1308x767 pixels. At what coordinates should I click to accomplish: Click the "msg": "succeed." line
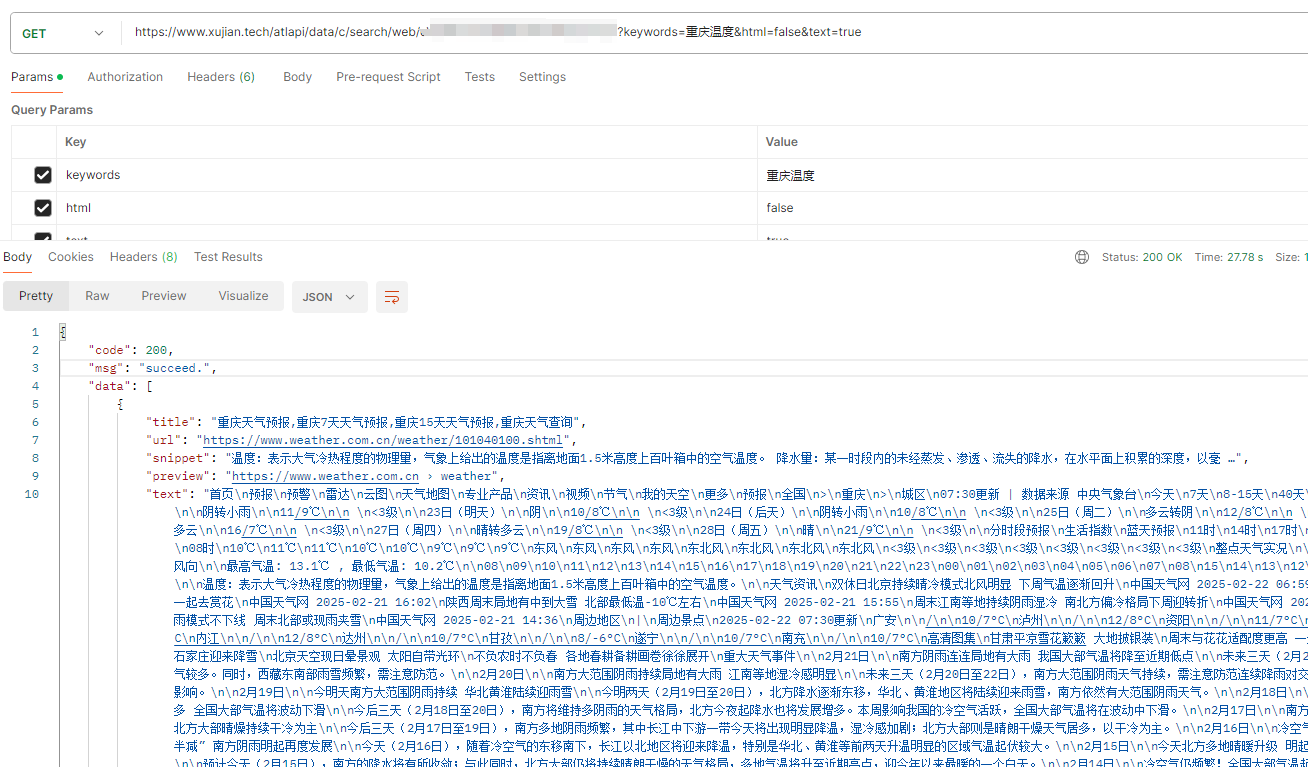click(153, 368)
